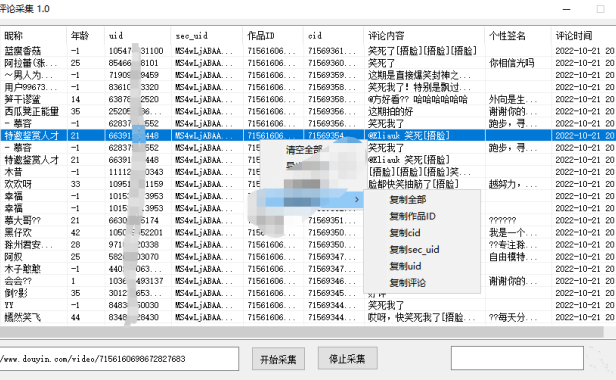
Task: Click the 作品ID column header
Action: (273, 36)
